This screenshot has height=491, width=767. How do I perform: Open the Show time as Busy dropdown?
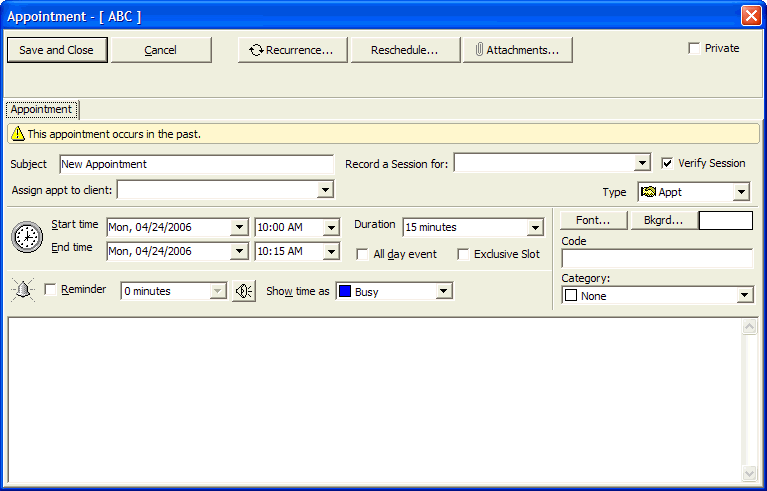[x=443, y=291]
